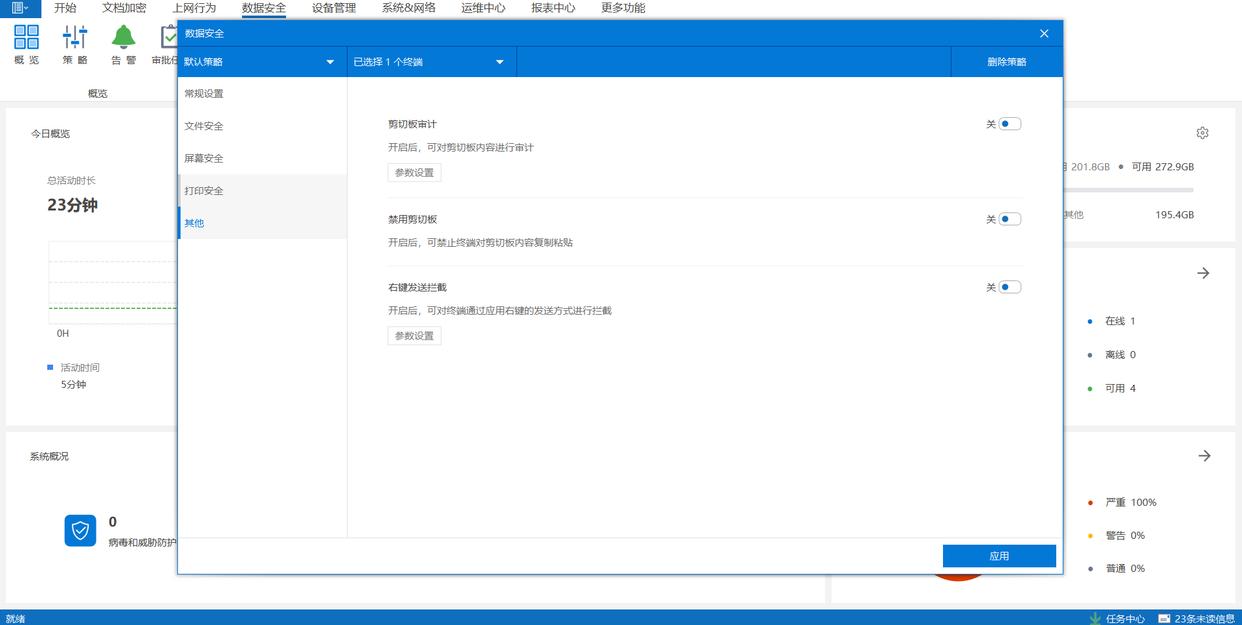1242x625 pixels.
Task: Toggle 右键发送拦截 switch on
Action: coord(1009,287)
